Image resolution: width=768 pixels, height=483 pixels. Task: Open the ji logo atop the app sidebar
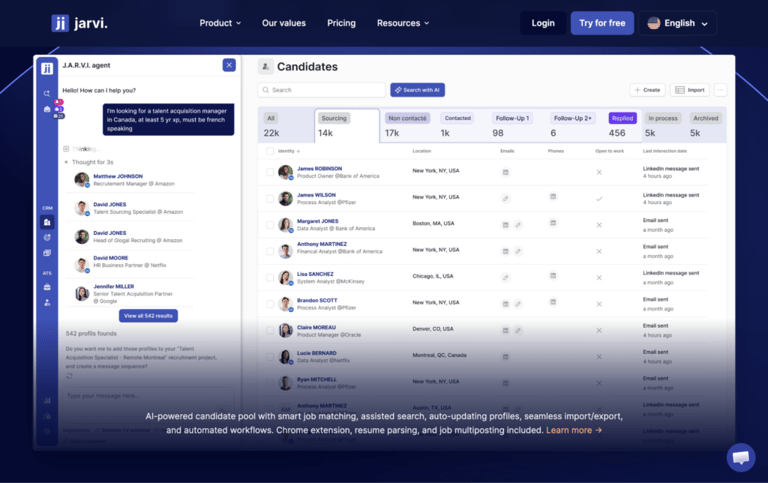pyautogui.click(x=47, y=68)
